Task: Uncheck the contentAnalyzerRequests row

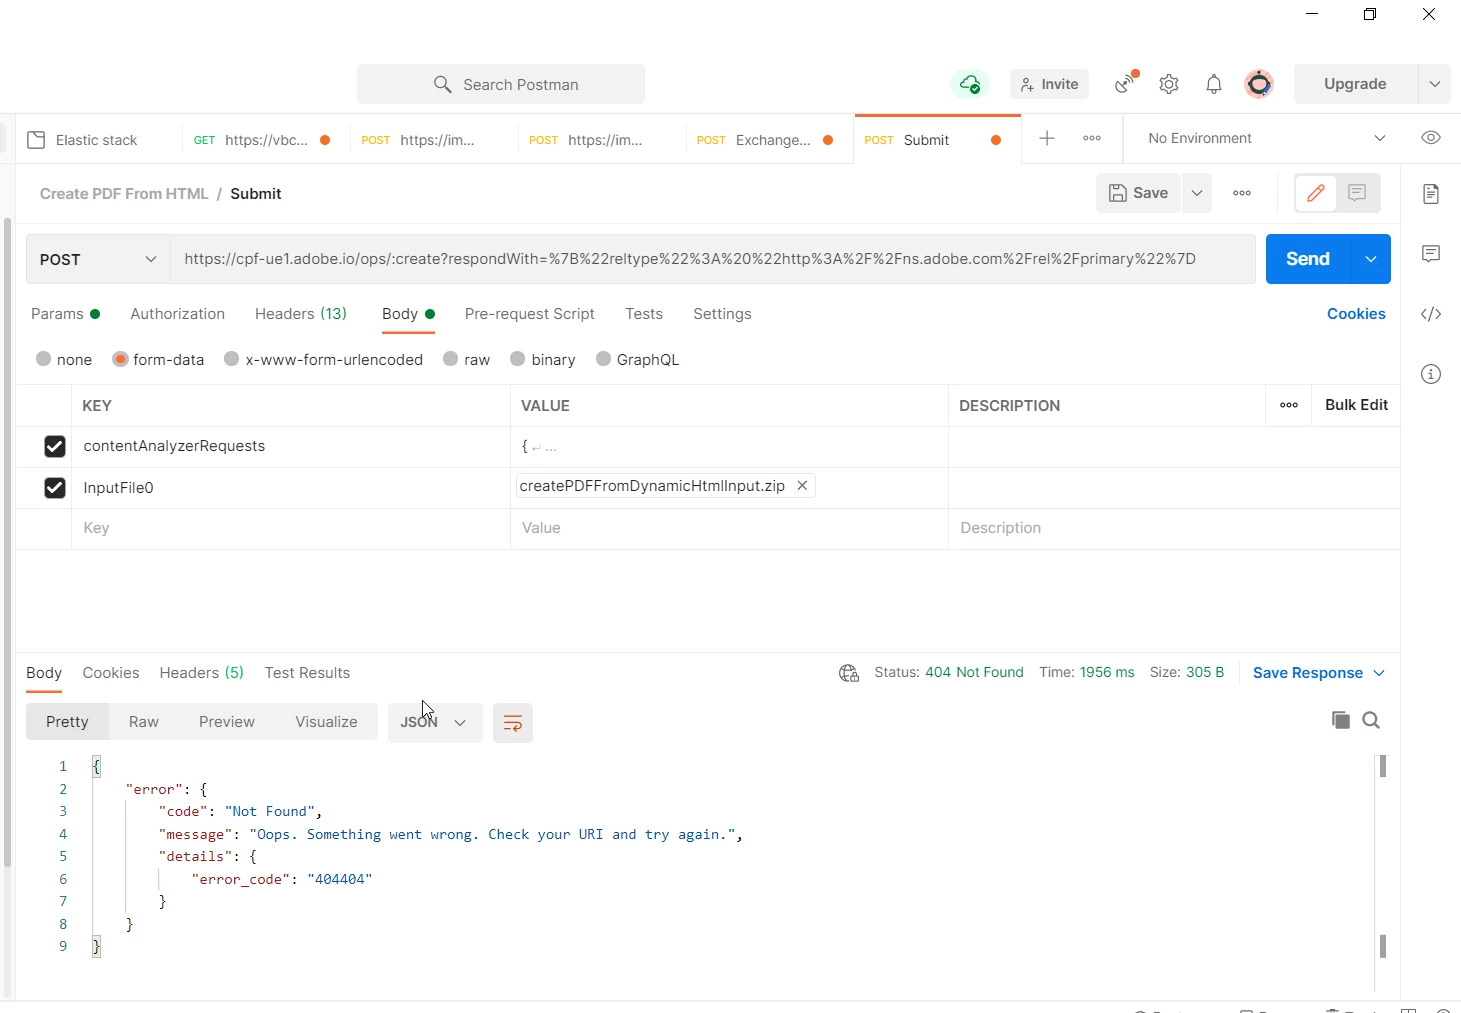Action: [x=55, y=446]
